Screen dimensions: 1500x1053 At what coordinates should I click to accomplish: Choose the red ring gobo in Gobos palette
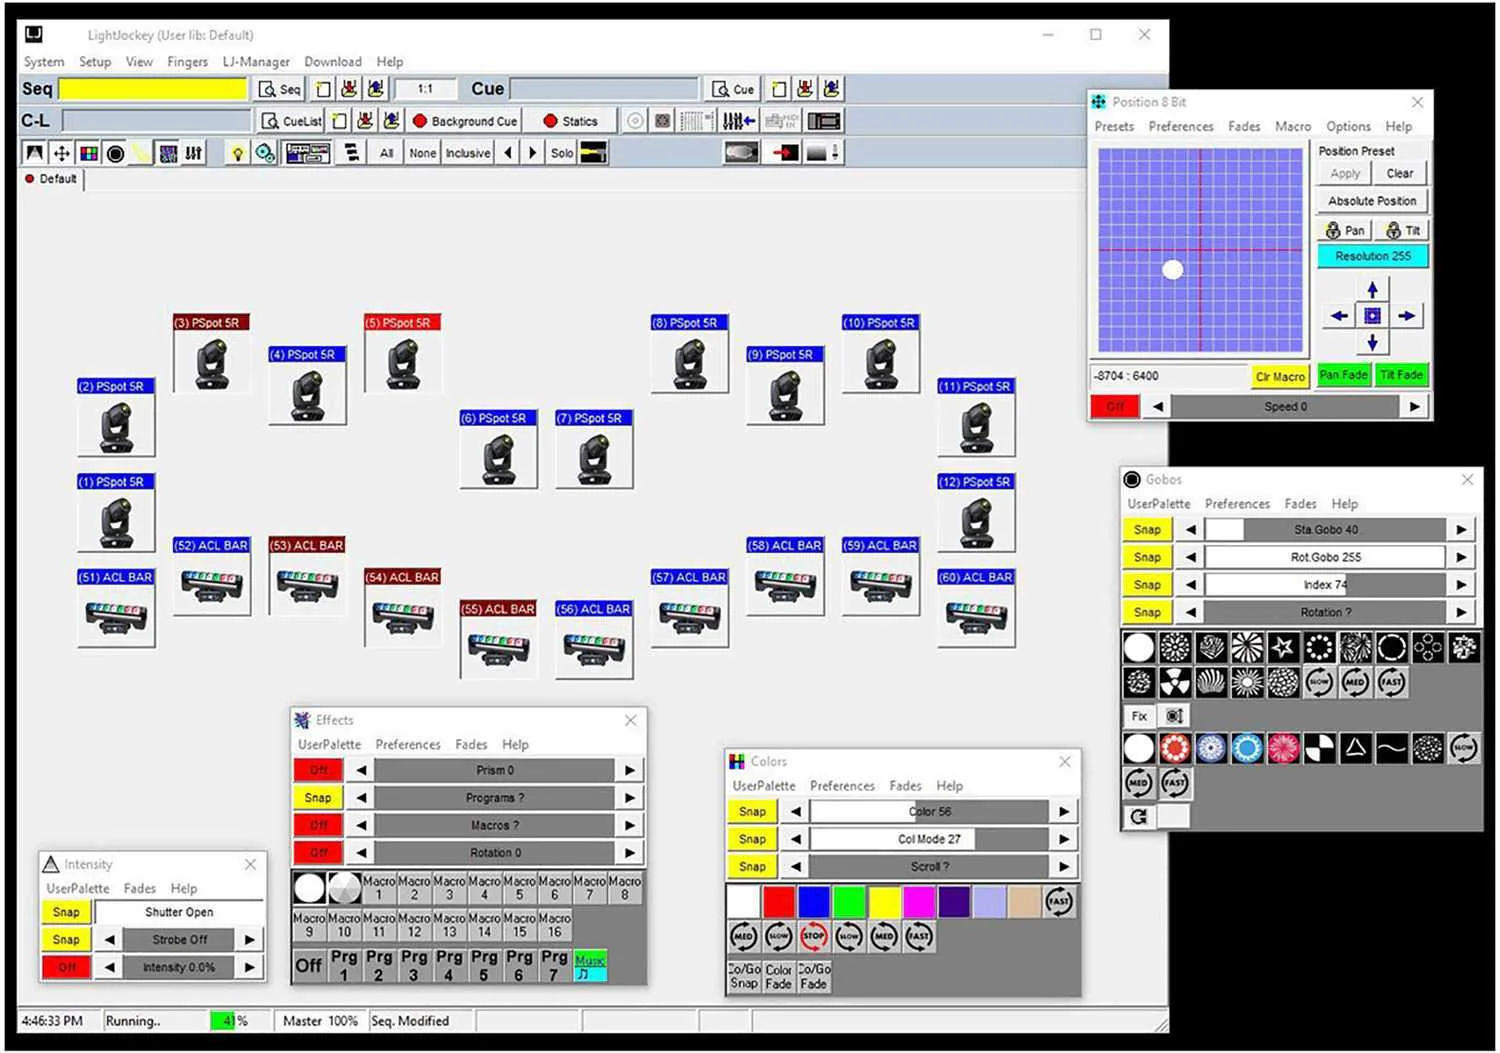tap(1175, 748)
